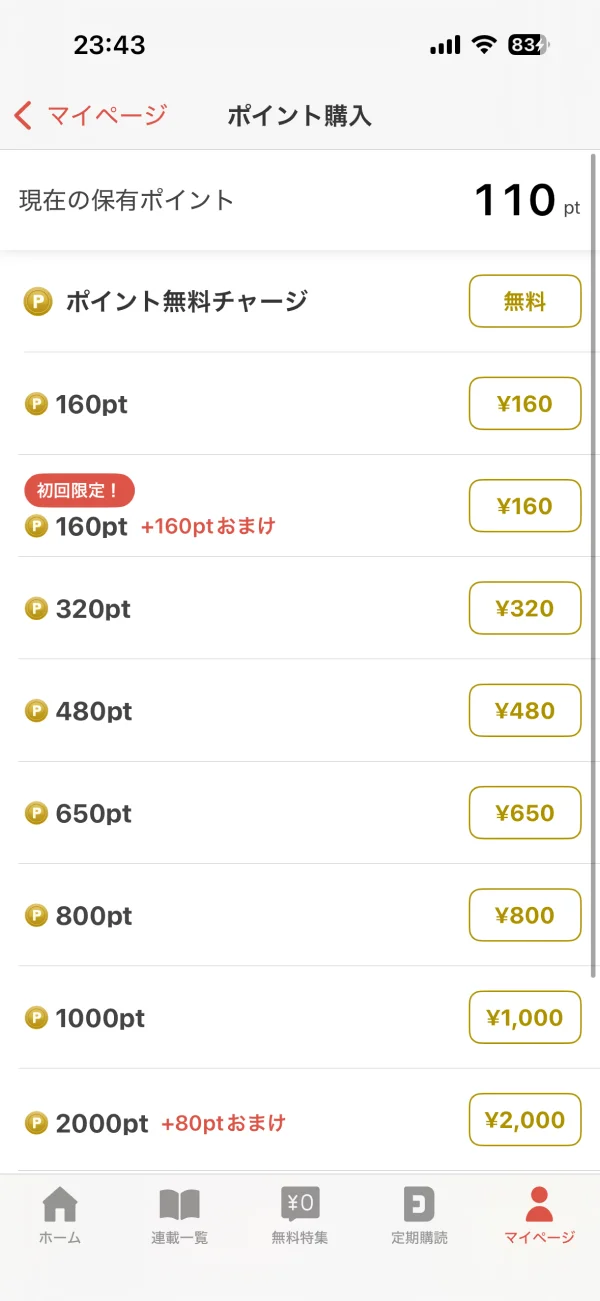Screen dimensions: 600x1301
Task: Tap the gold coin icon next to ポイント無料チャージ
Action: 38,300
